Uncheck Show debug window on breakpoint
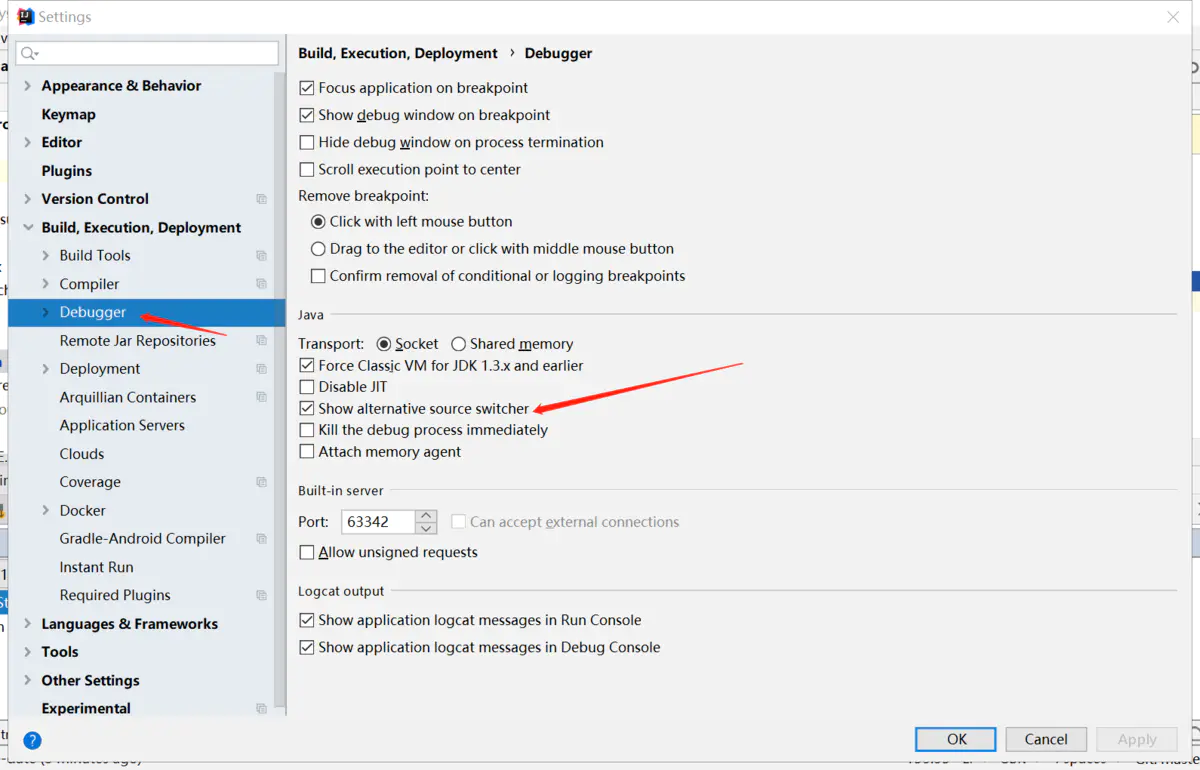Image resolution: width=1200 pixels, height=770 pixels. click(x=307, y=115)
